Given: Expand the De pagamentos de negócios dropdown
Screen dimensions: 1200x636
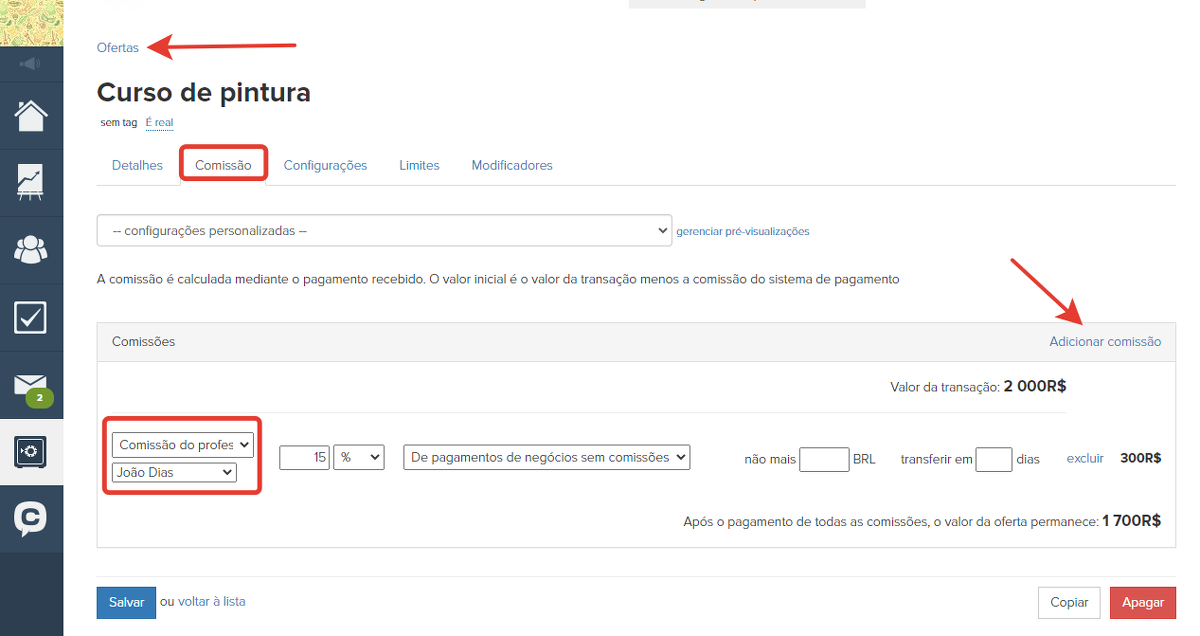Looking at the screenshot, I should 547,457.
